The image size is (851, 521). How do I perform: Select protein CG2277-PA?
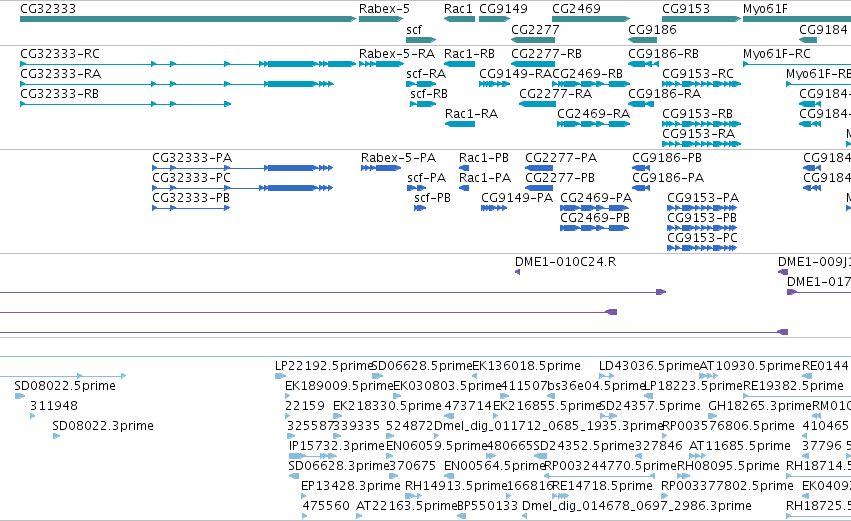[x=561, y=158]
